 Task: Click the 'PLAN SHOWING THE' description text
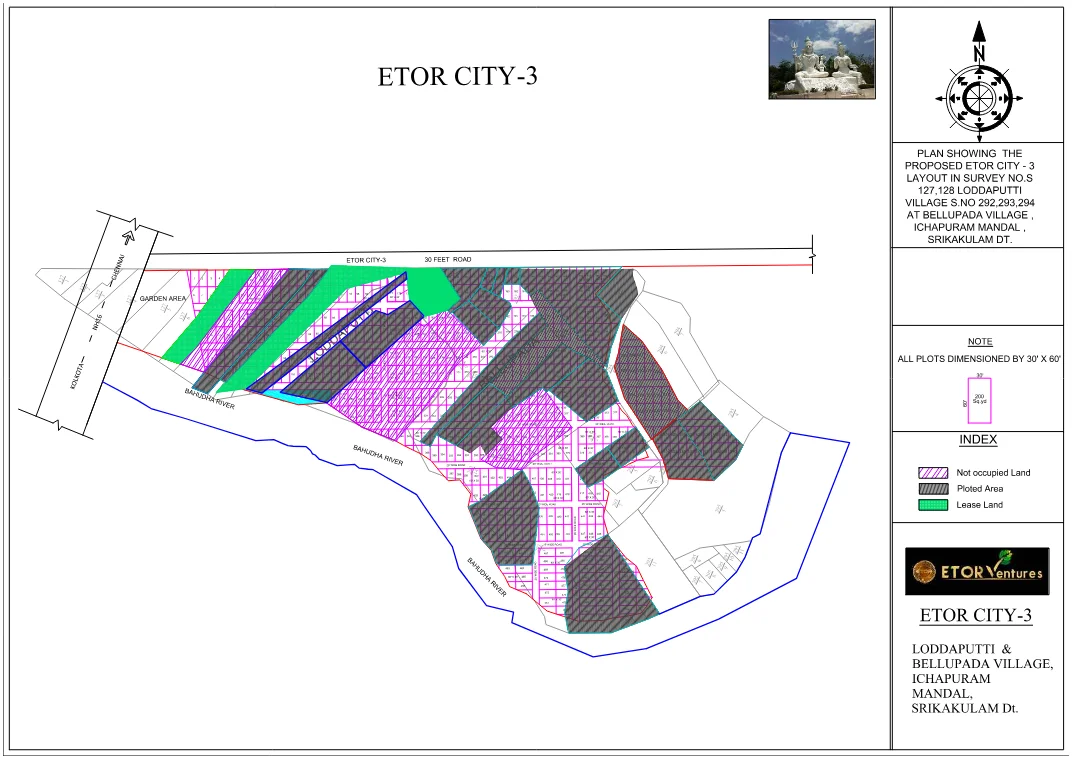969,154
